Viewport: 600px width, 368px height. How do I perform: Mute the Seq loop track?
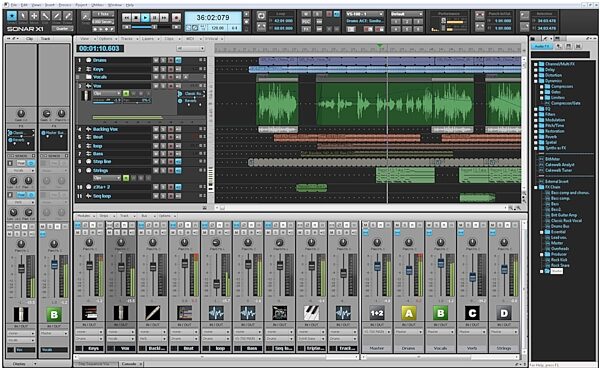point(156,196)
